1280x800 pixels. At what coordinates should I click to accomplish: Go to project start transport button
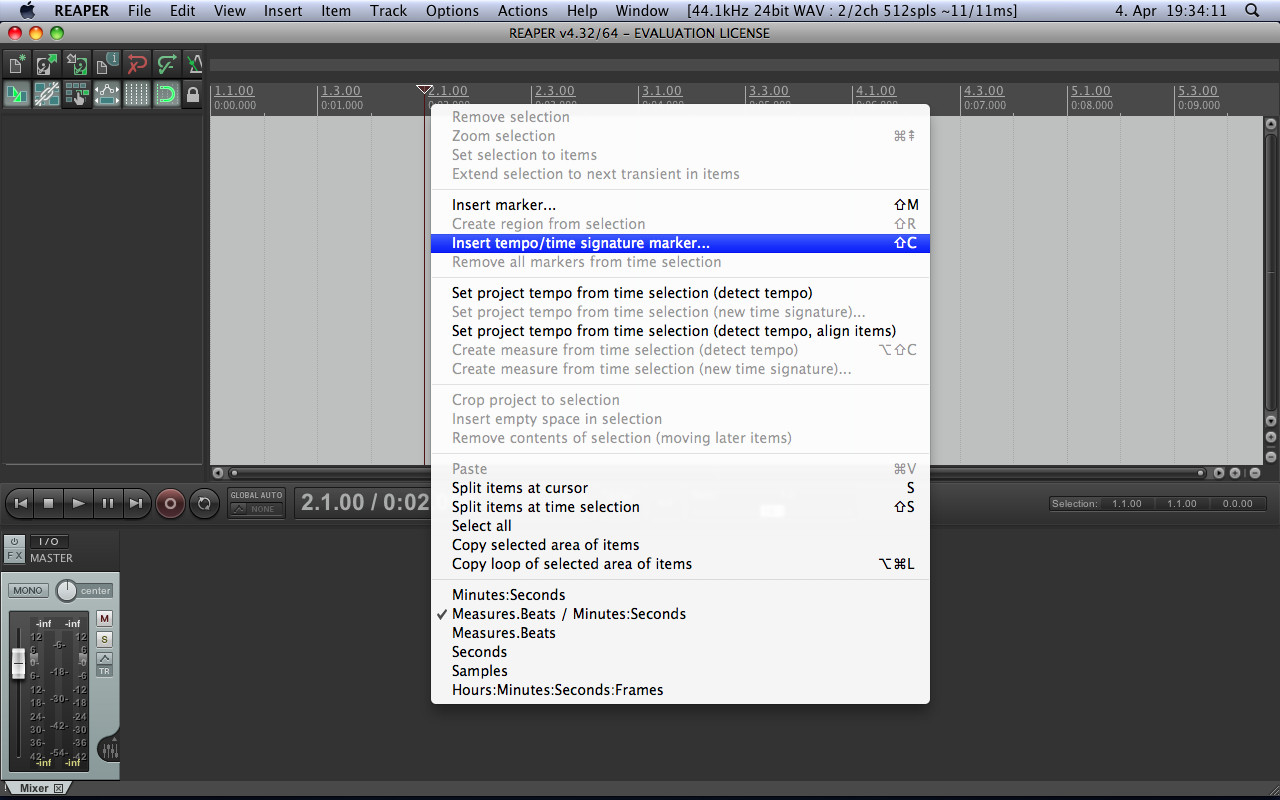tap(20, 504)
